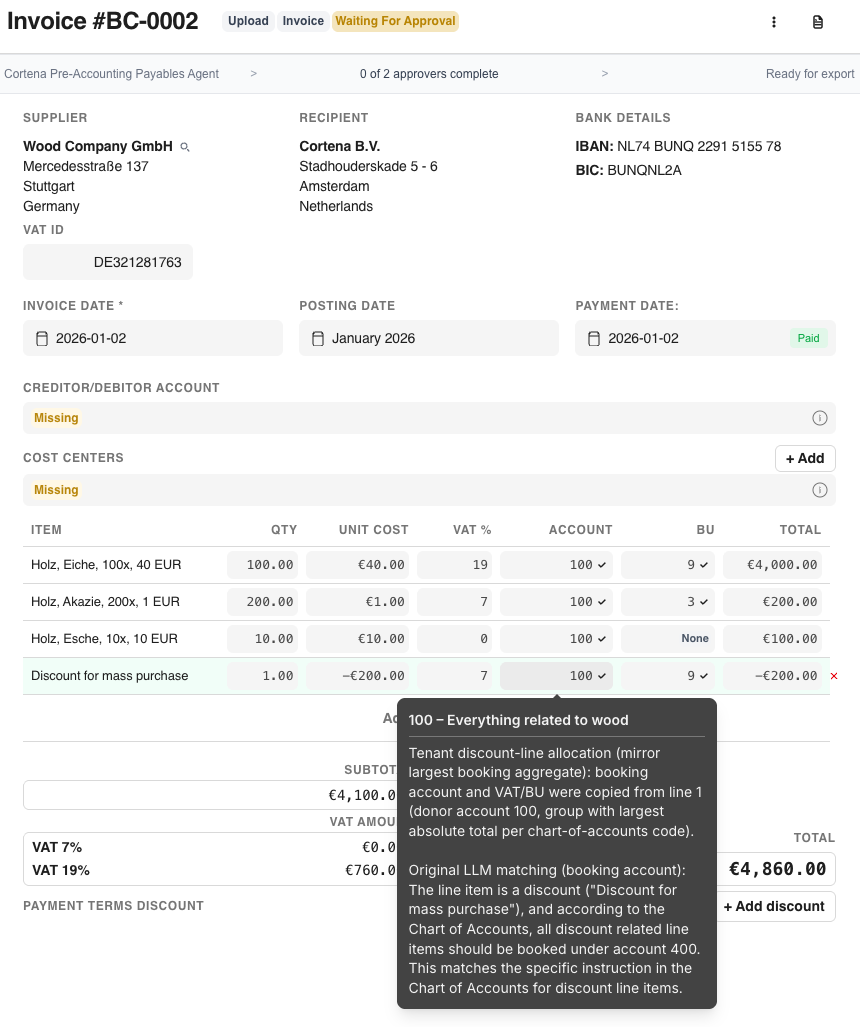Edit quantity 10.00 for Holz, Esche
Viewport: 860px width, 1027px height.
pyautogui.click(x=263, y=639)
